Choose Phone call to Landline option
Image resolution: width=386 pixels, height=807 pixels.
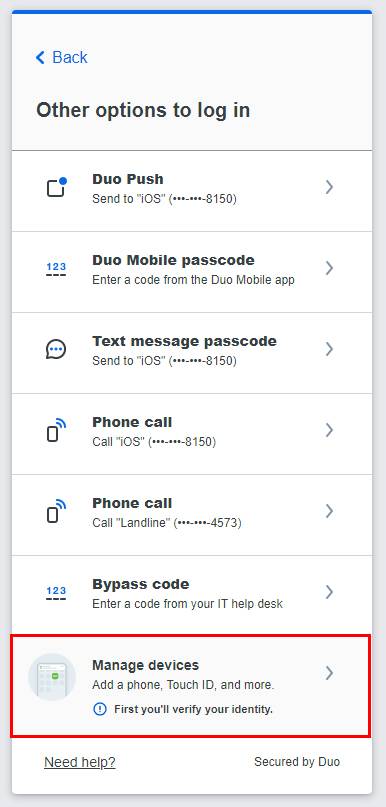coord(192,515)
